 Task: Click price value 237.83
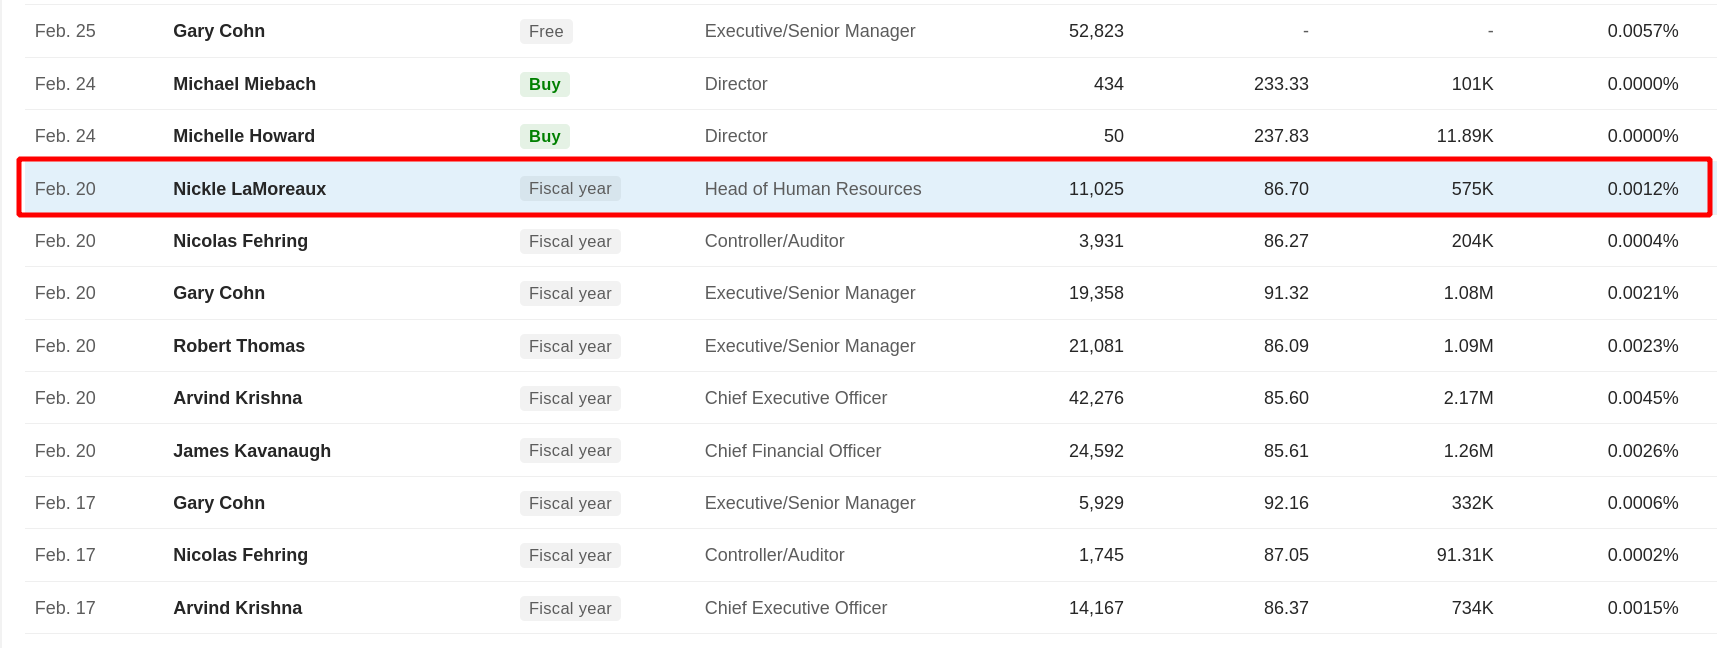point(1281,136)
